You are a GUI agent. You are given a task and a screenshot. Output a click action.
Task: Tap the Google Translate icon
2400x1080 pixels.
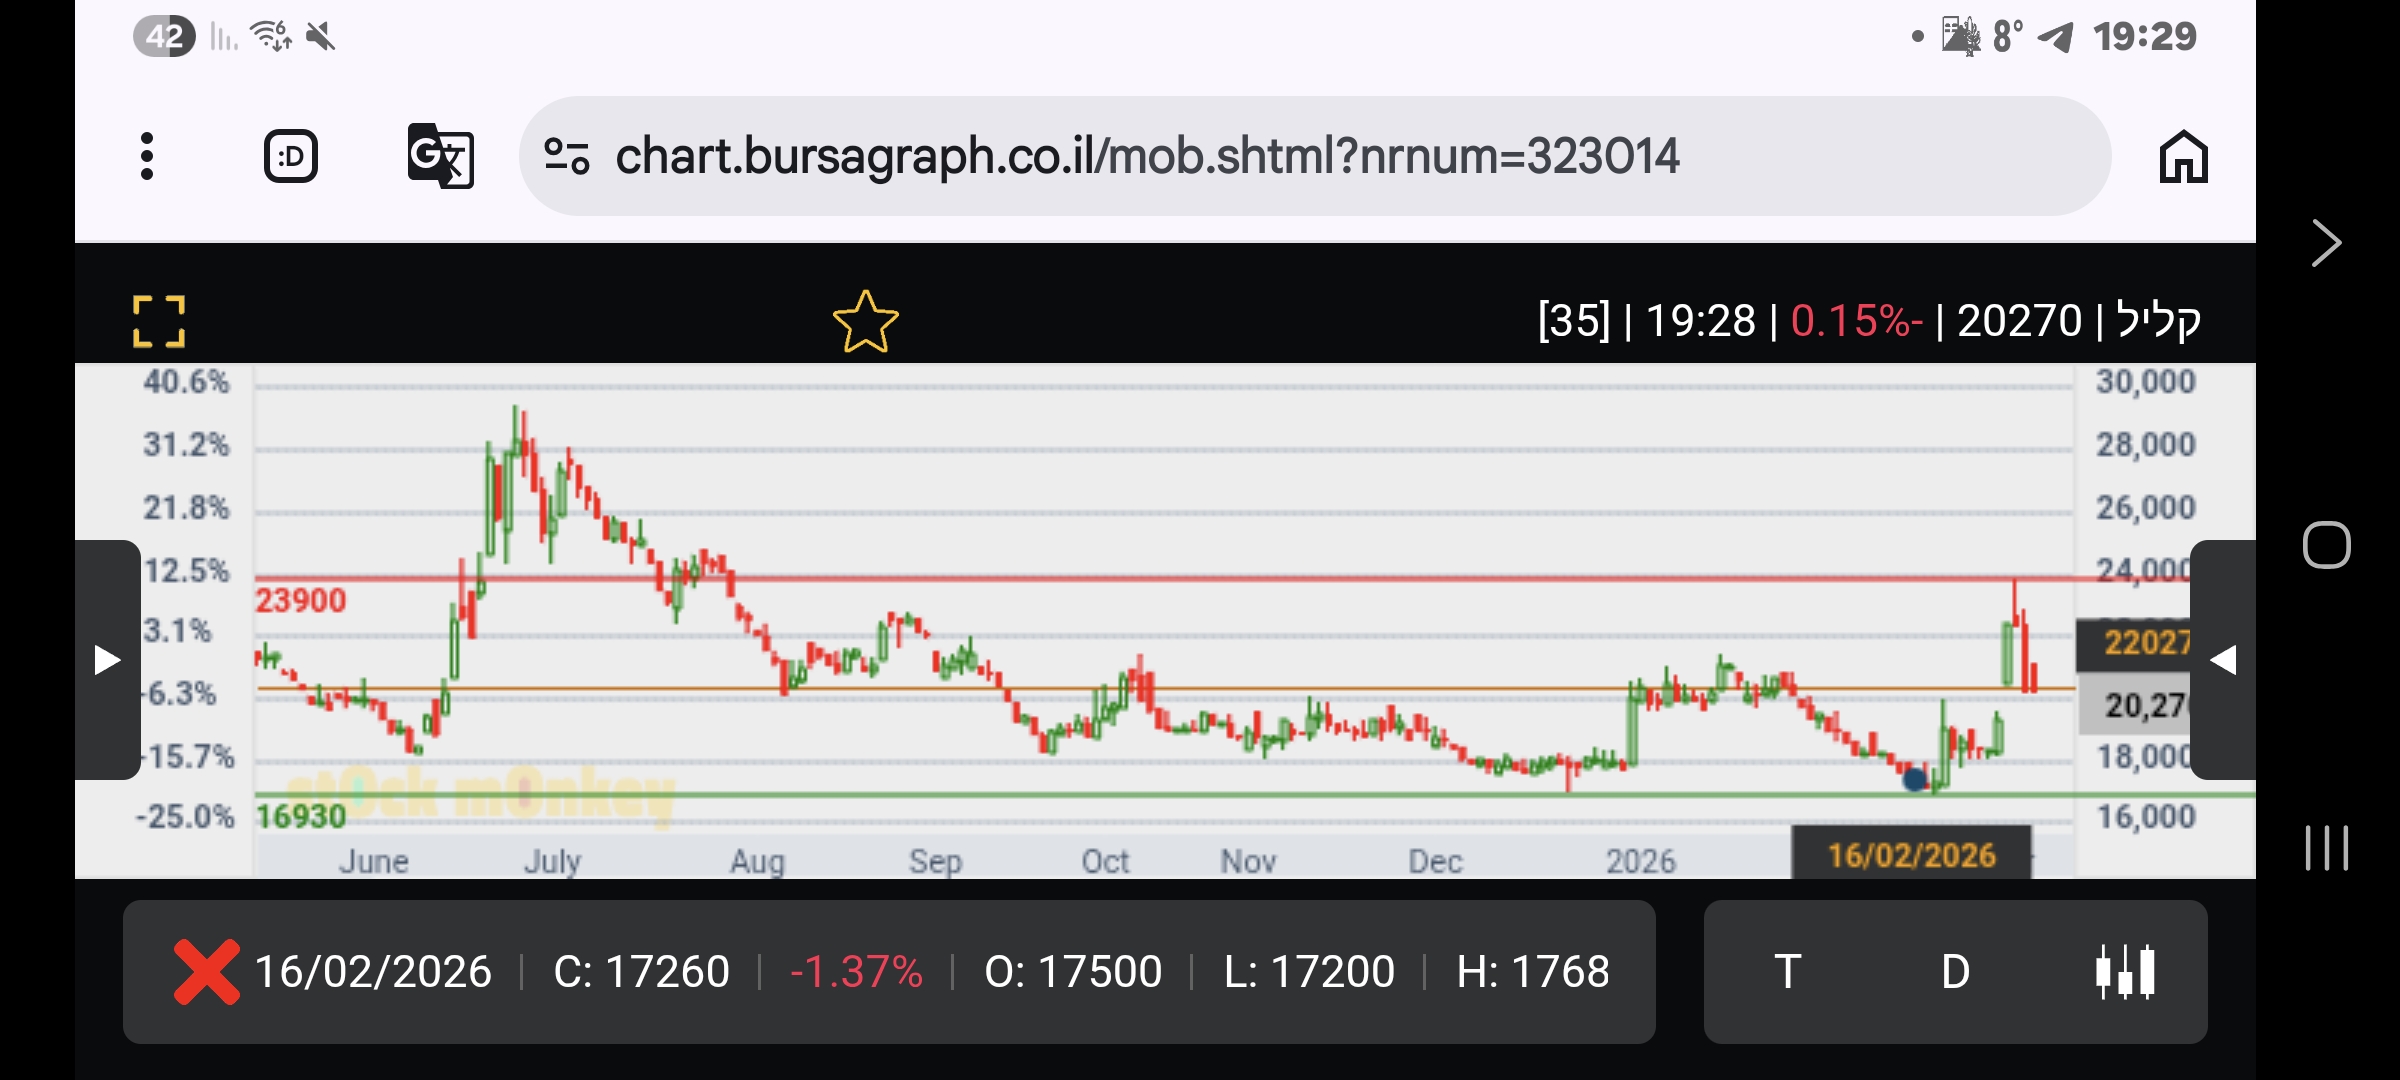pos(440,156)
